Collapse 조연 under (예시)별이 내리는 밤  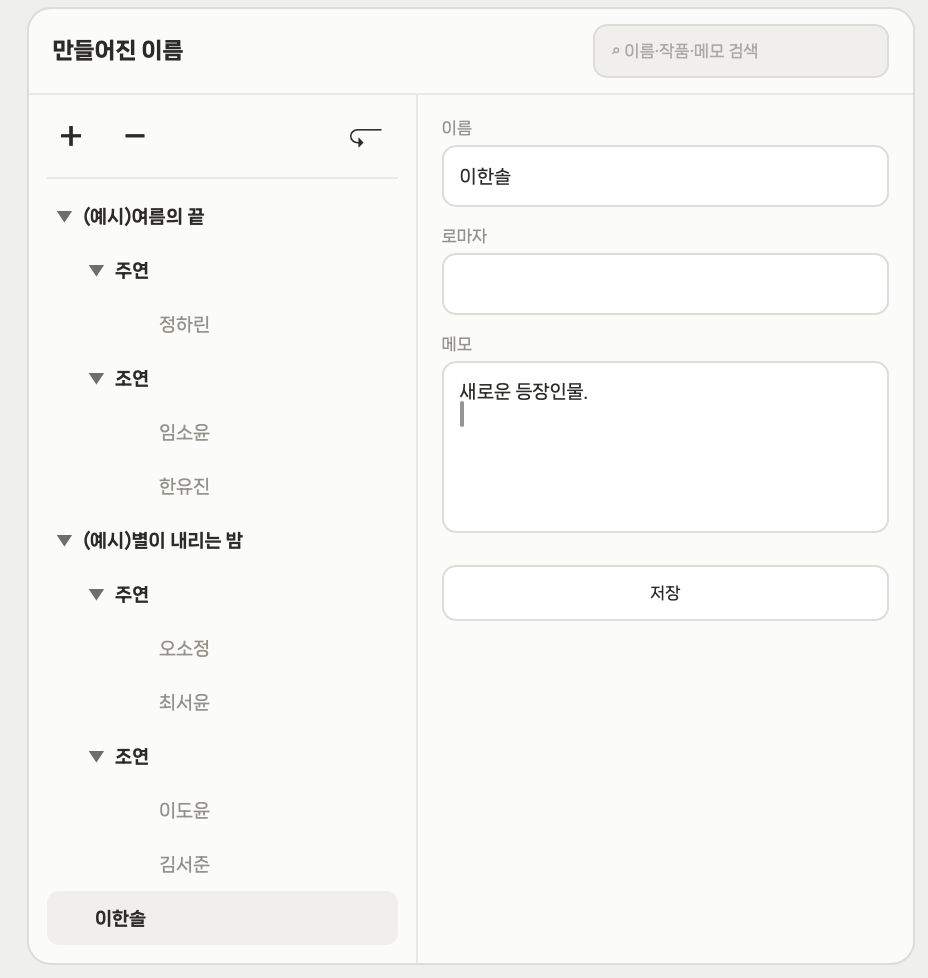[96, 757]
